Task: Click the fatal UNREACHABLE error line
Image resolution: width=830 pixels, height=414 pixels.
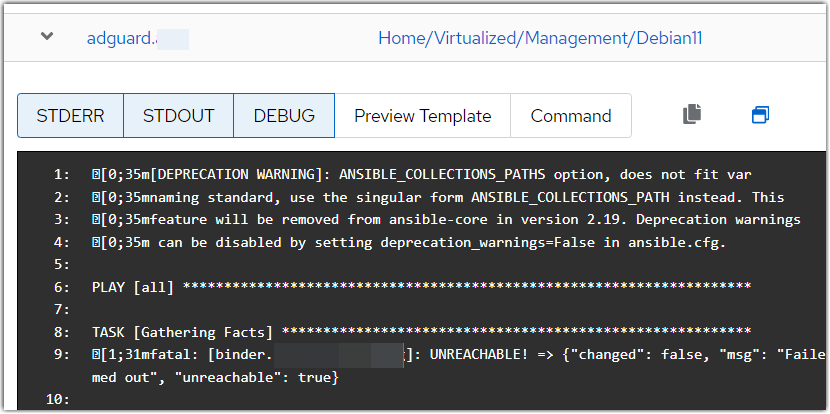Action: 450,355
